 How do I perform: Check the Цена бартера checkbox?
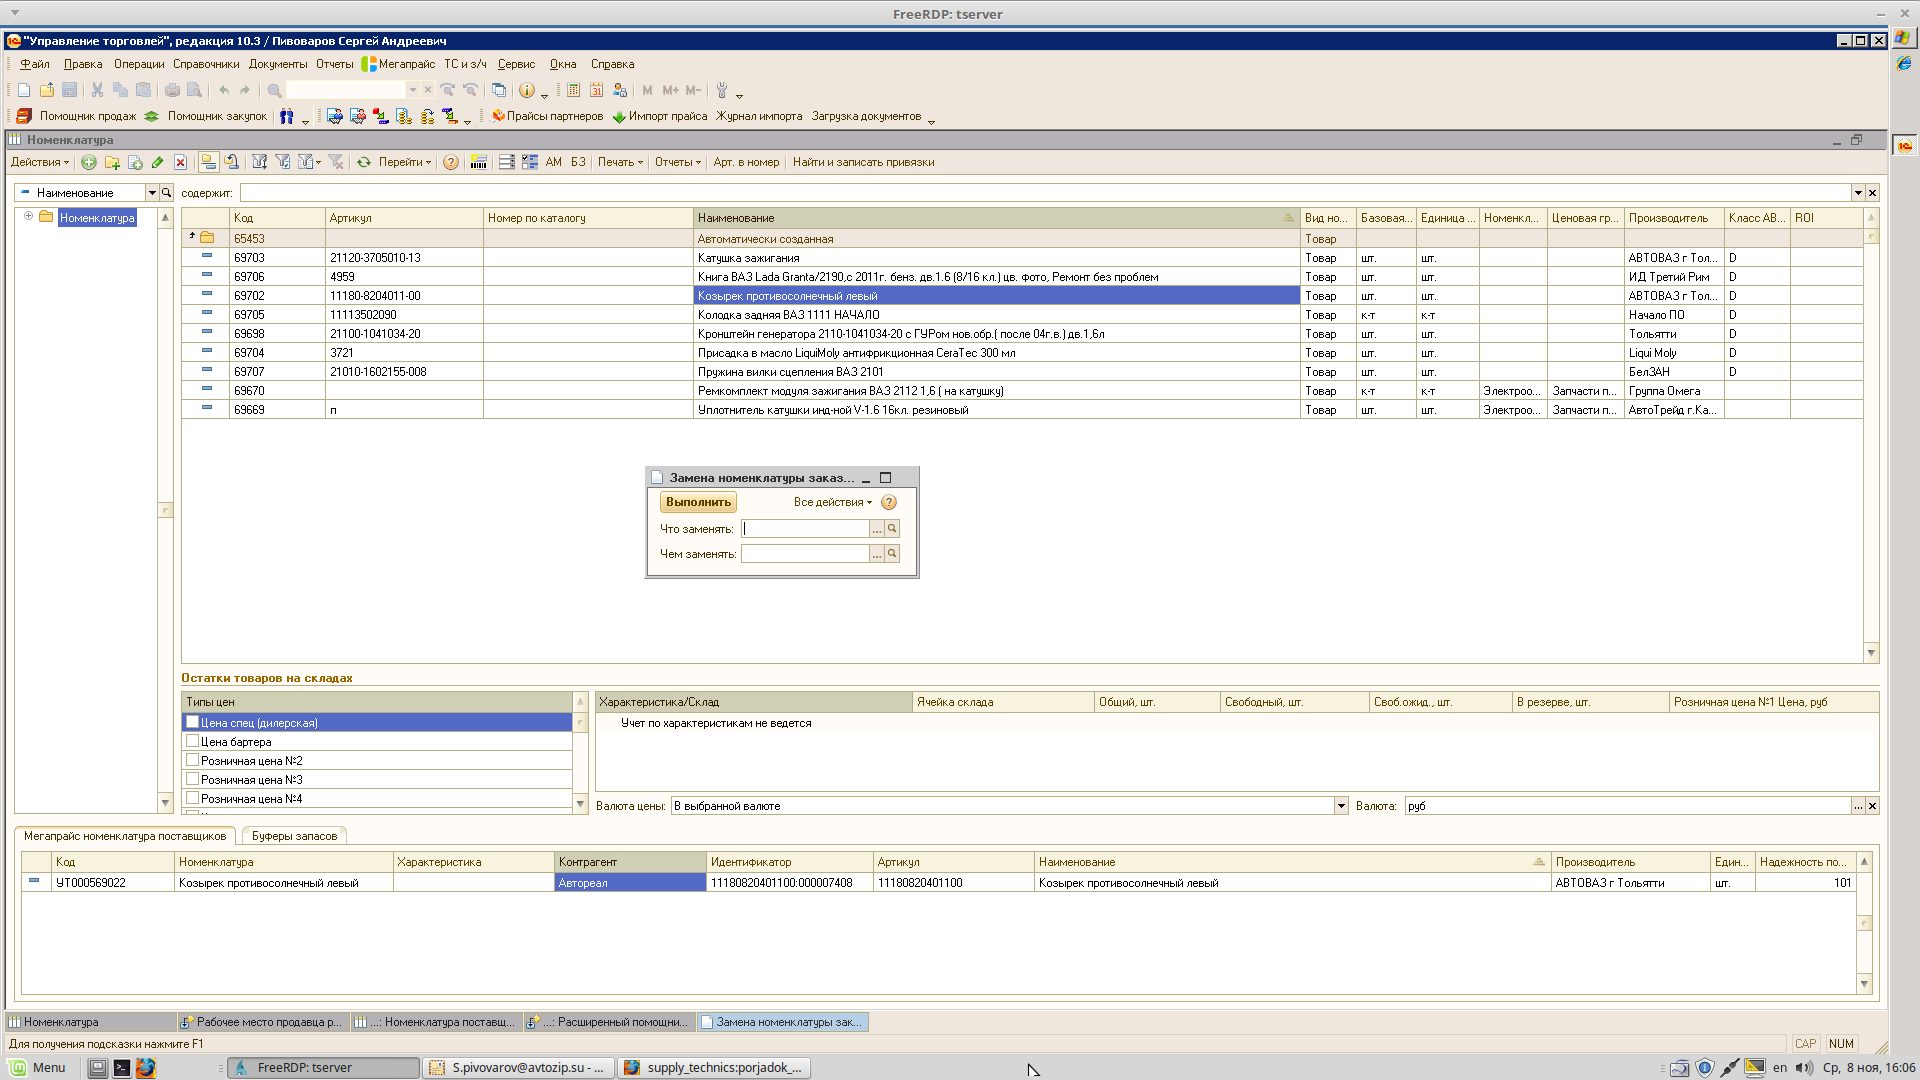point(193,741)
